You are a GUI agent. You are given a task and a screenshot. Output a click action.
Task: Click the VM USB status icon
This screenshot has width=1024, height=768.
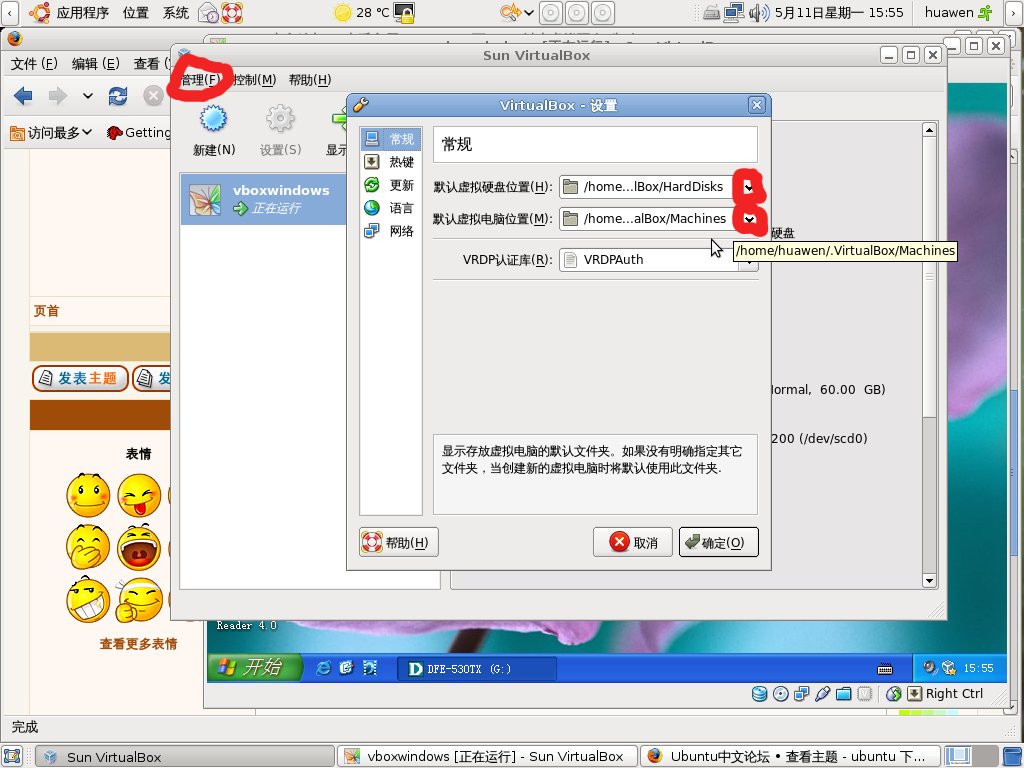(x=822, y=694)
